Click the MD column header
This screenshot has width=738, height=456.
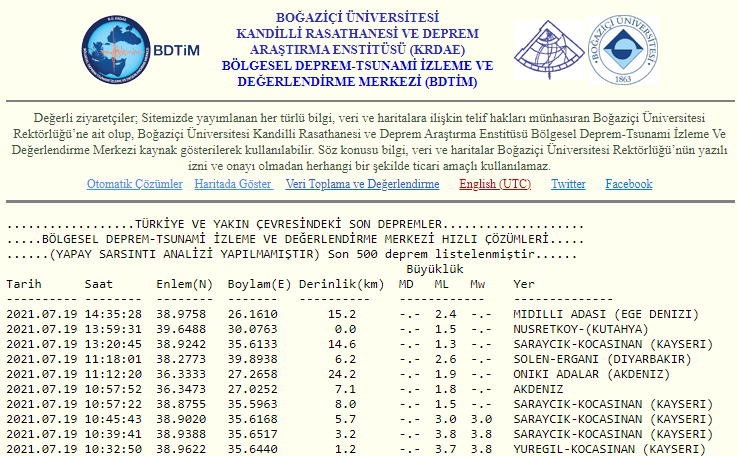[x=406, y=284]
